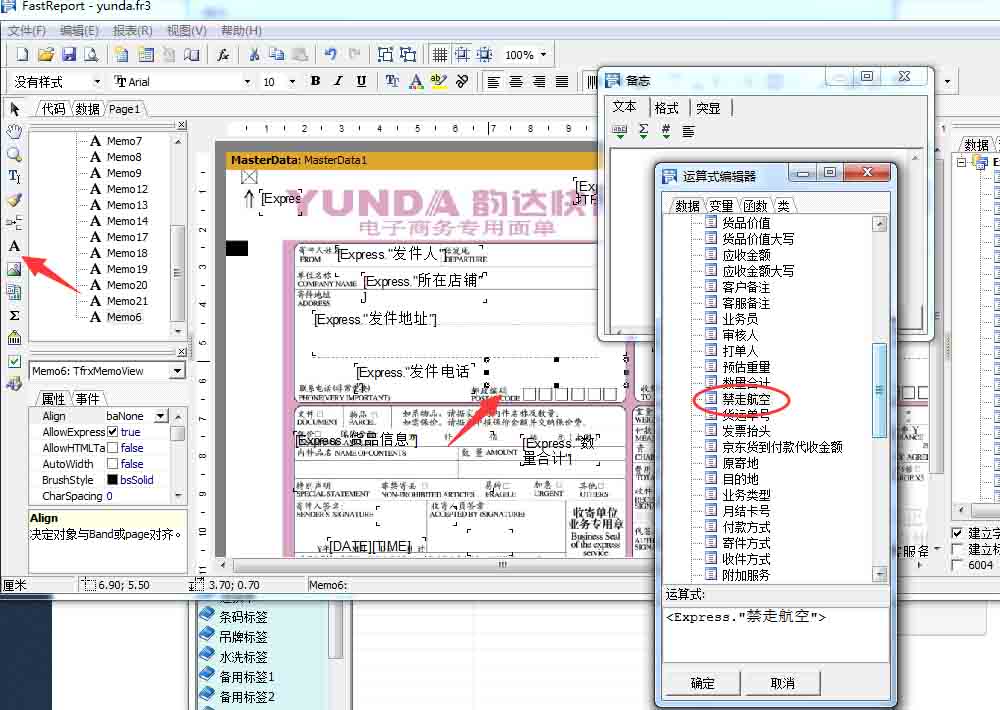
Task: Open the font name Arial dropdown
Action: click(x=248, y=82)
